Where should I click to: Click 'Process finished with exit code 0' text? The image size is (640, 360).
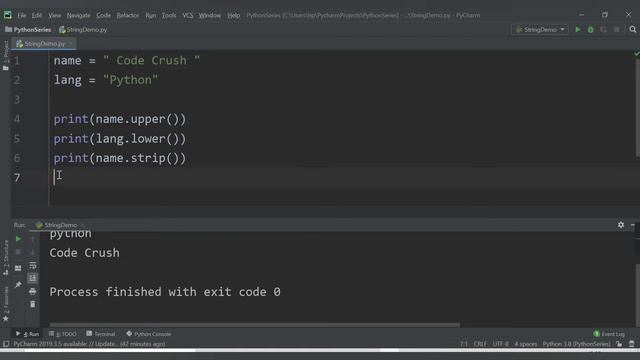click(165, 292)
